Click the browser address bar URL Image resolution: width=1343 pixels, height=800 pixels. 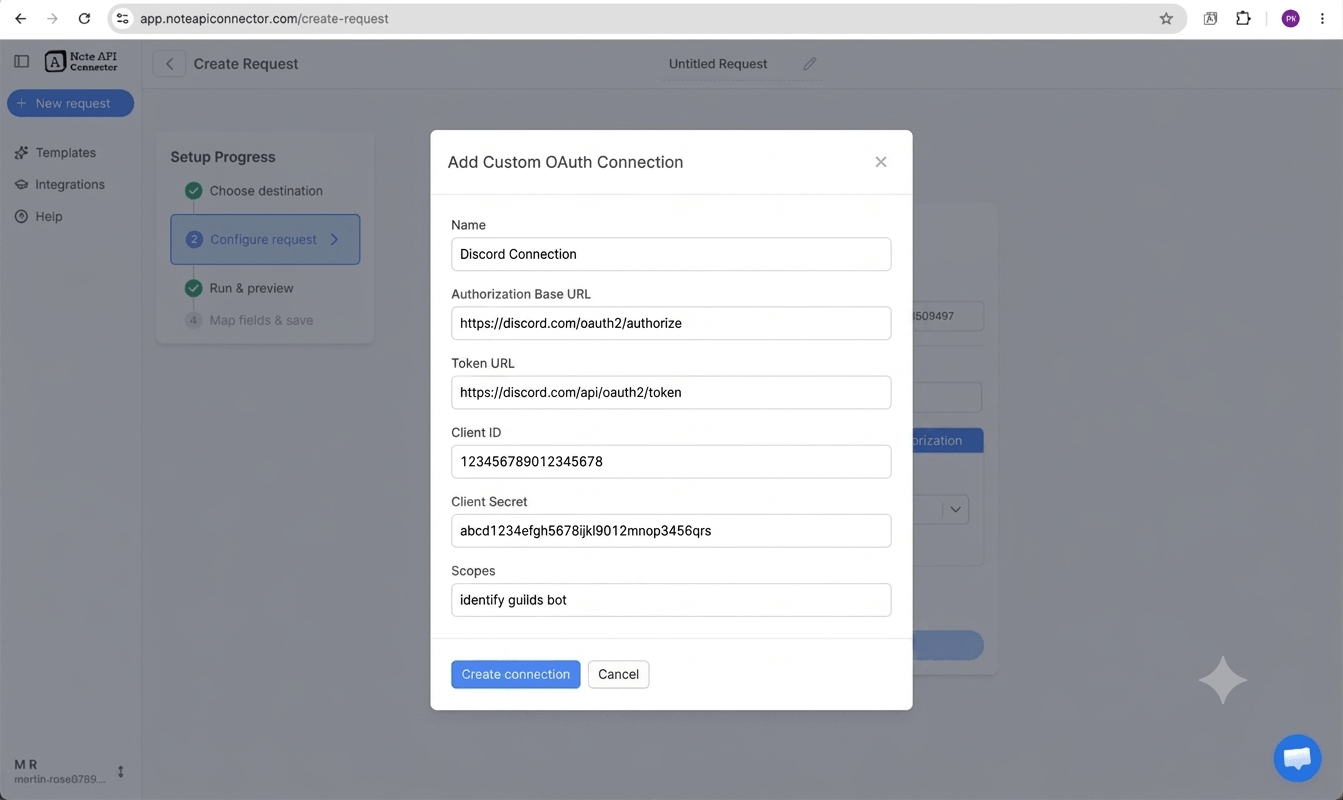click(x=264, y=18)
